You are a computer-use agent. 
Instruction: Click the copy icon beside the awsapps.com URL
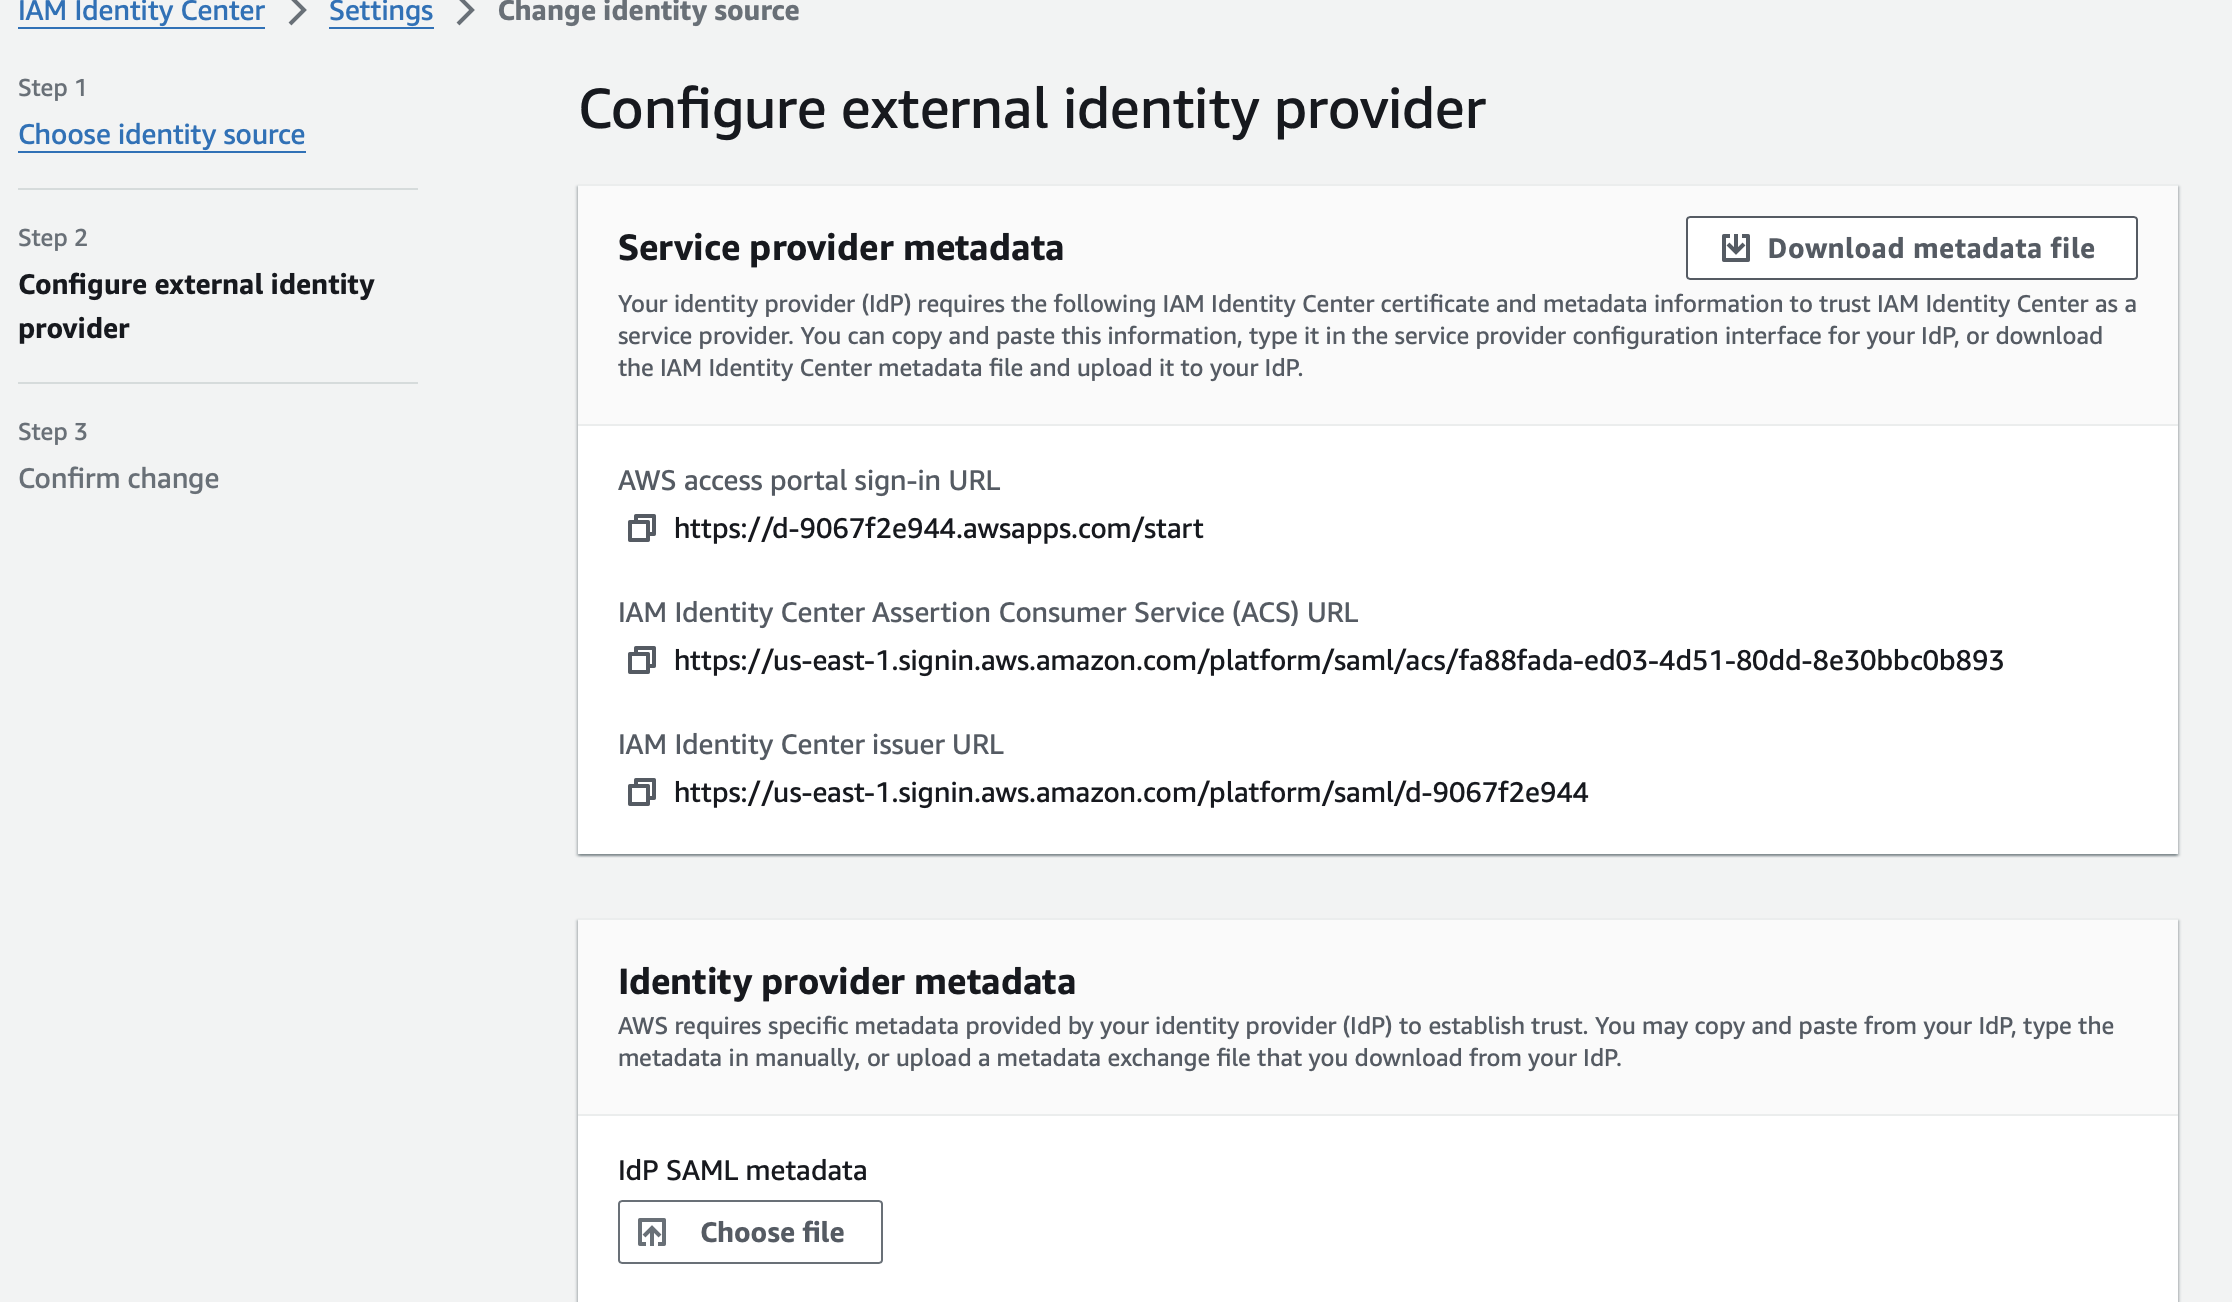(644, 528)
